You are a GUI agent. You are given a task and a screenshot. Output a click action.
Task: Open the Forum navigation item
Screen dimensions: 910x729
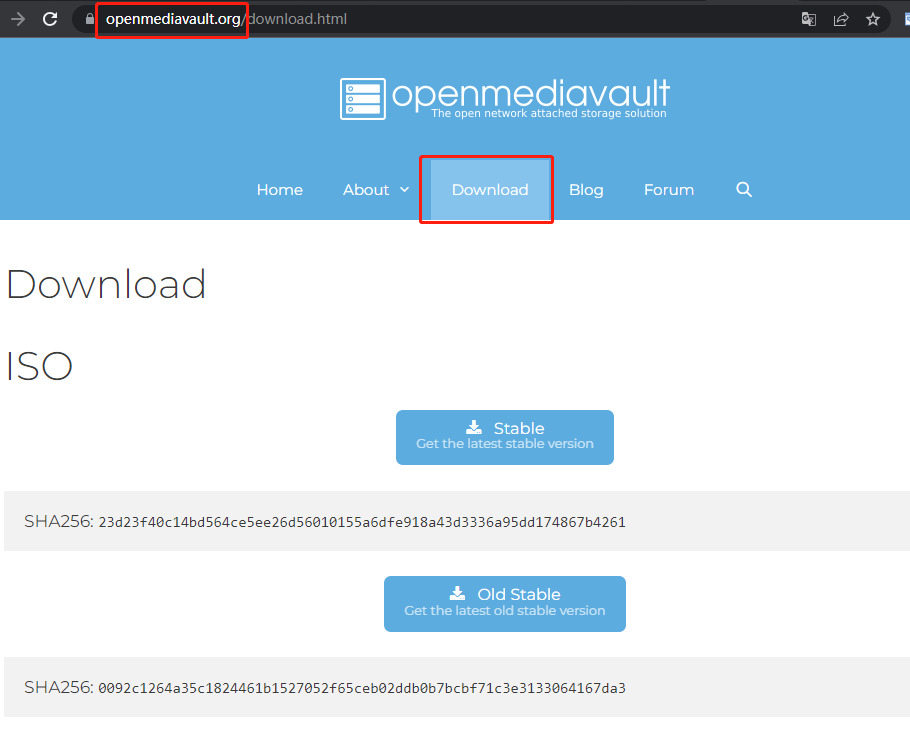pyautogui.click(x=668, y=189)
